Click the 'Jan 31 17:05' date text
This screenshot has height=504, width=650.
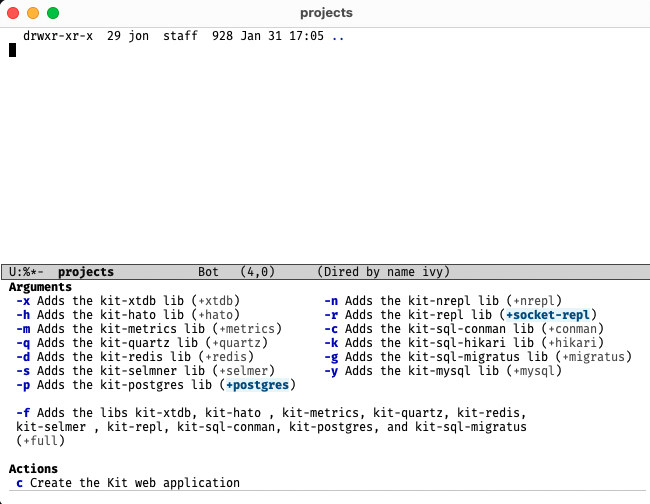(282, 36)
